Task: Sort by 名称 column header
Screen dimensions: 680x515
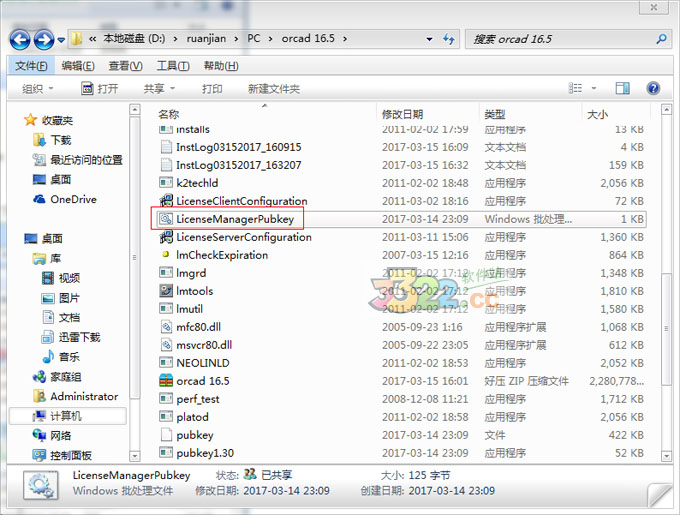Action: pos(169,114)
